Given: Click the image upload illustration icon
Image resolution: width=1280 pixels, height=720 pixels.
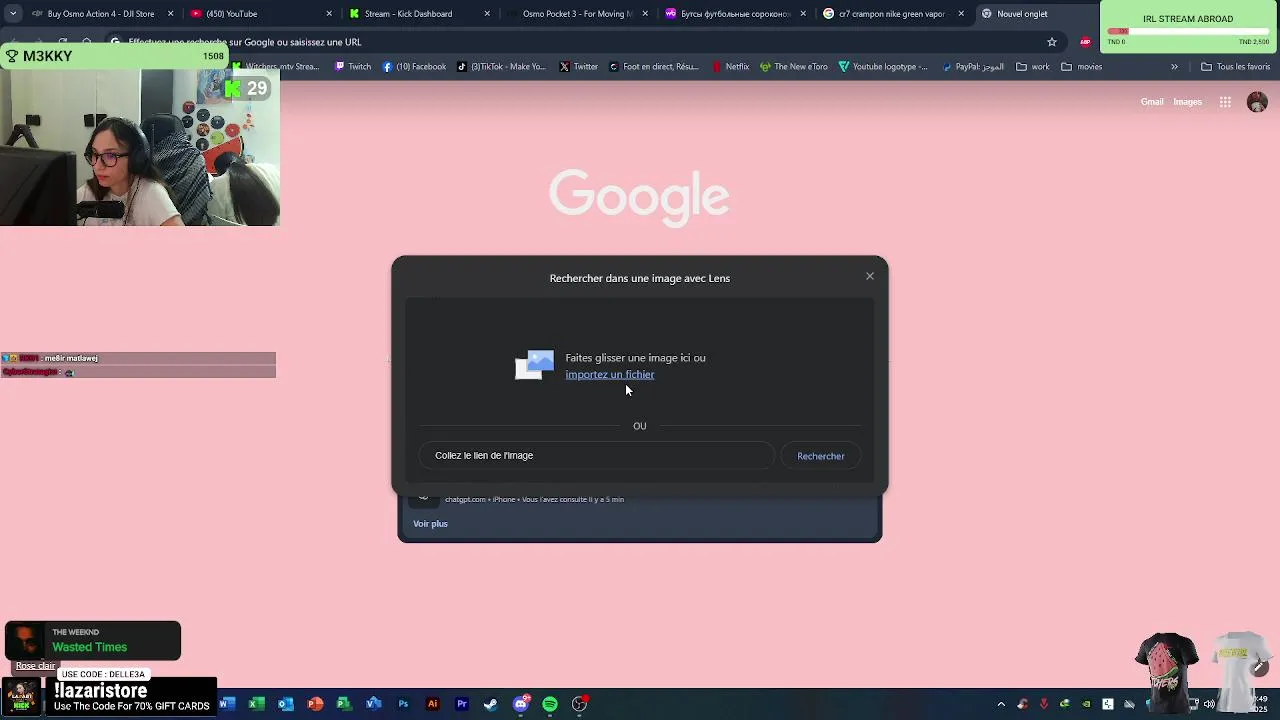Looking at the screenshot, I should (534, 365).
